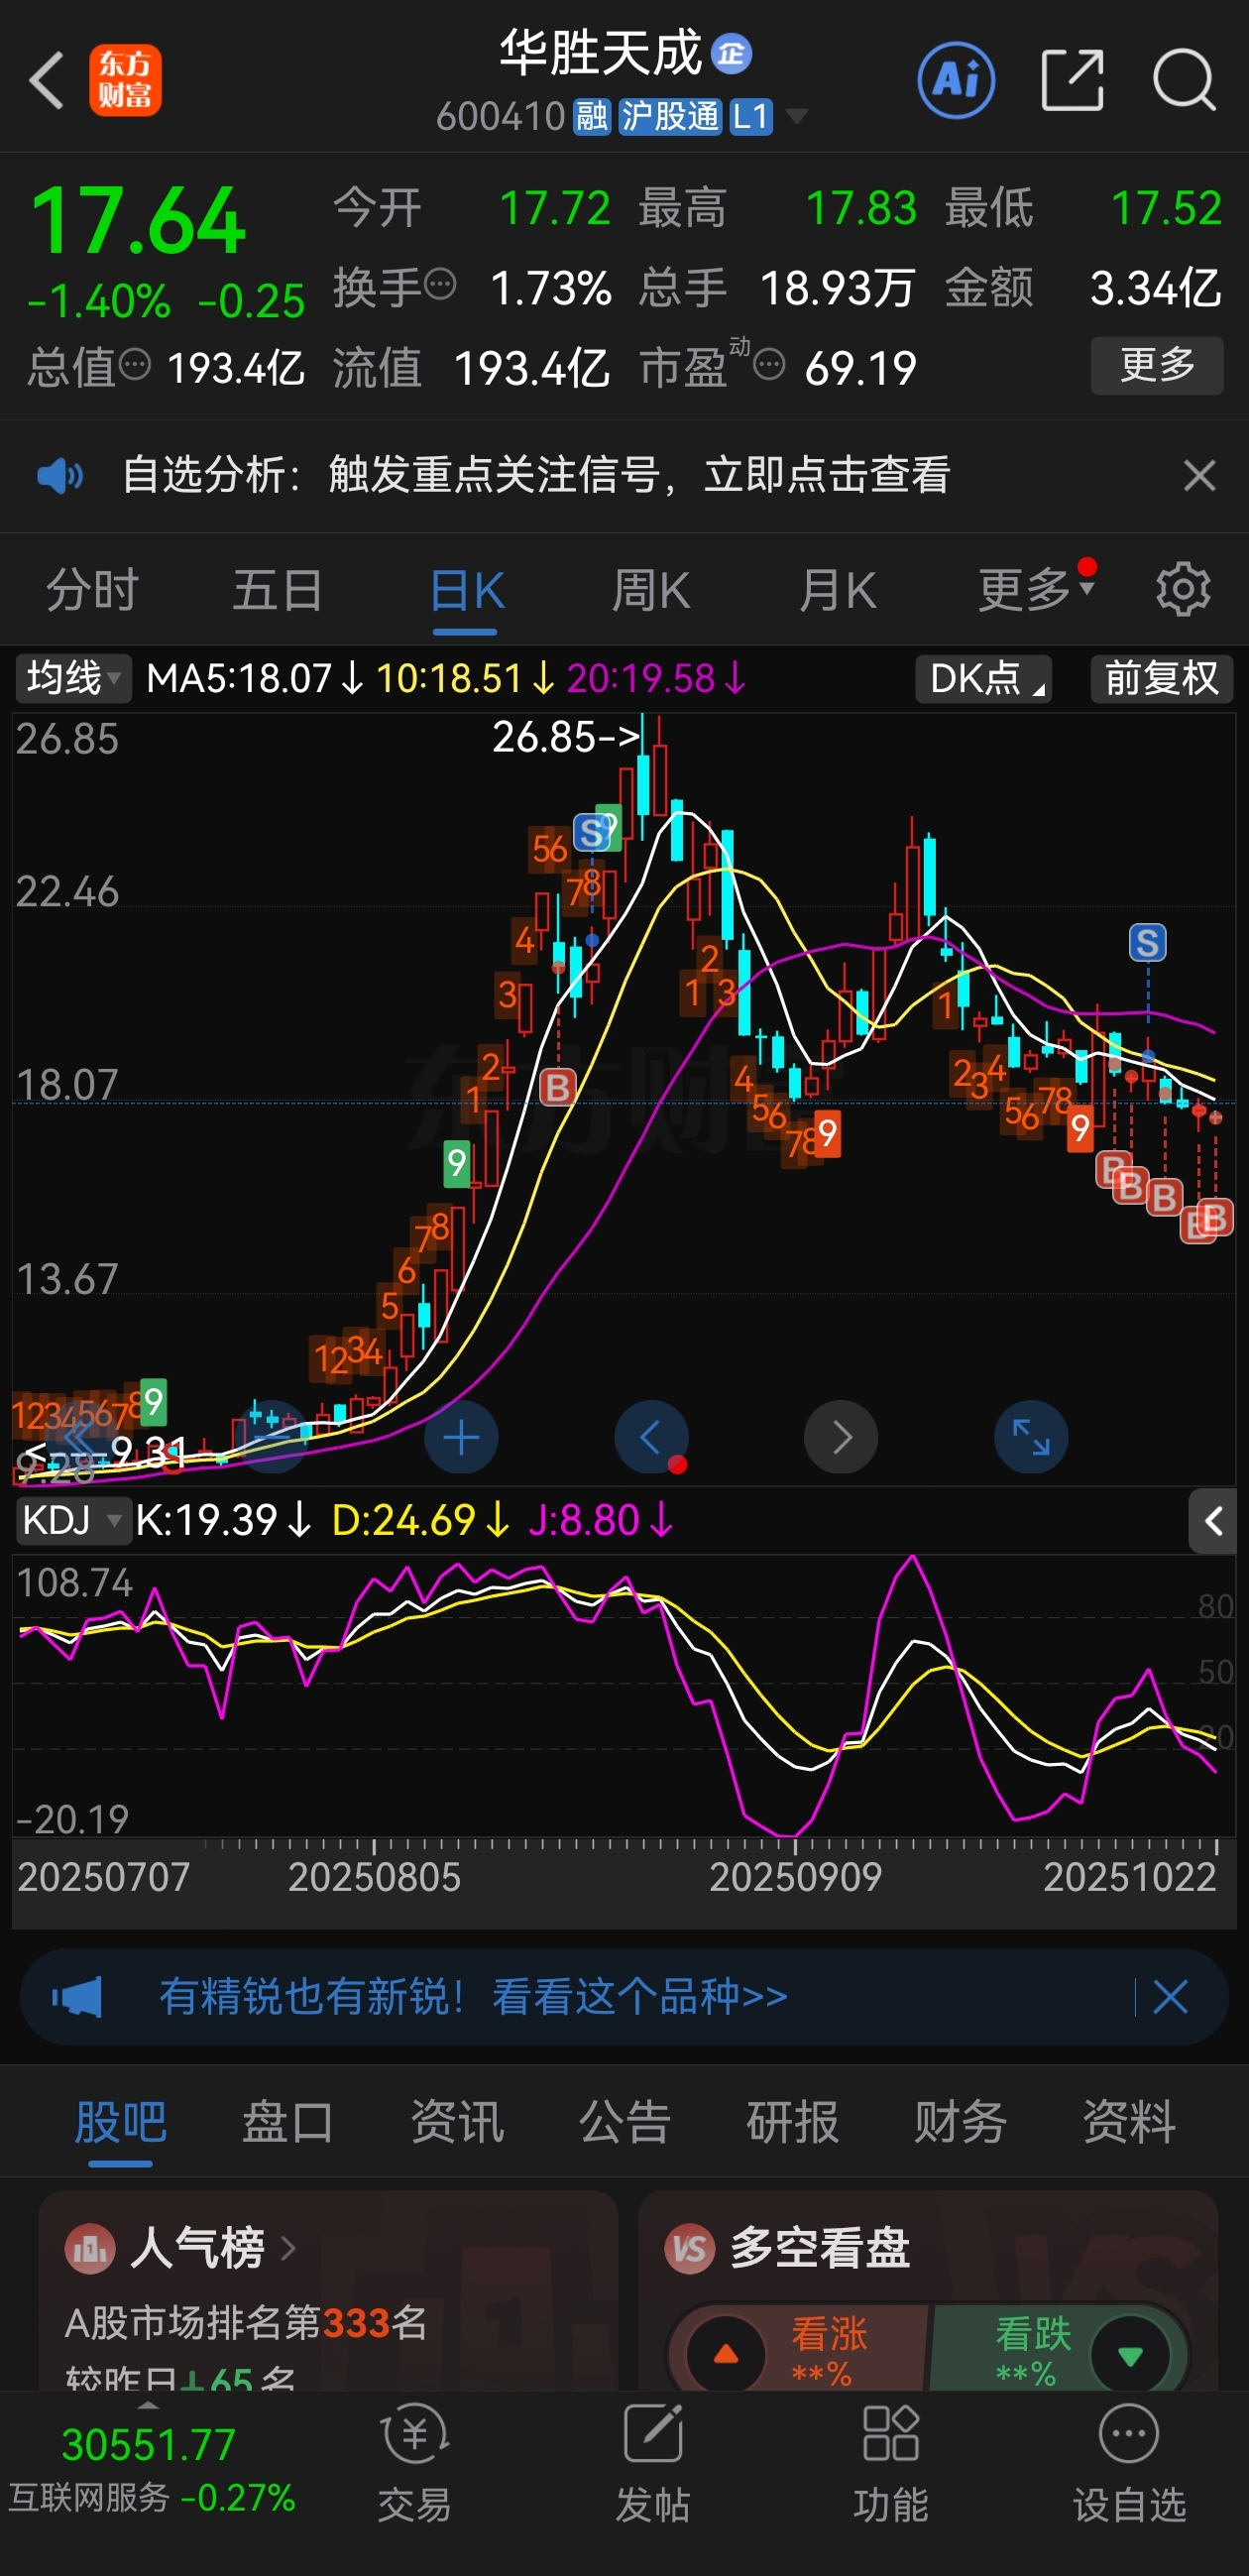Tap the 20250909 date axis marker
The width and height of the screenshot is (1249, 2576).
(795, 1877)
